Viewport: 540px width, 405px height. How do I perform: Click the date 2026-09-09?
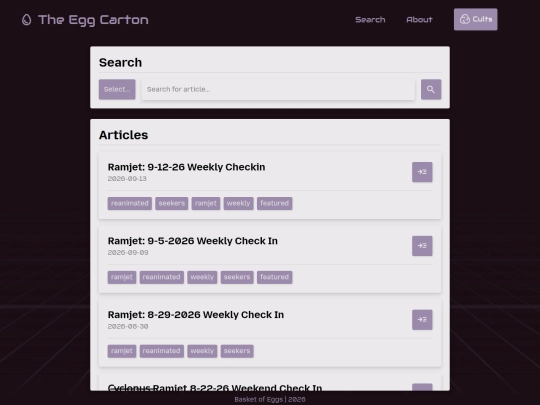[x=128, y=252]
